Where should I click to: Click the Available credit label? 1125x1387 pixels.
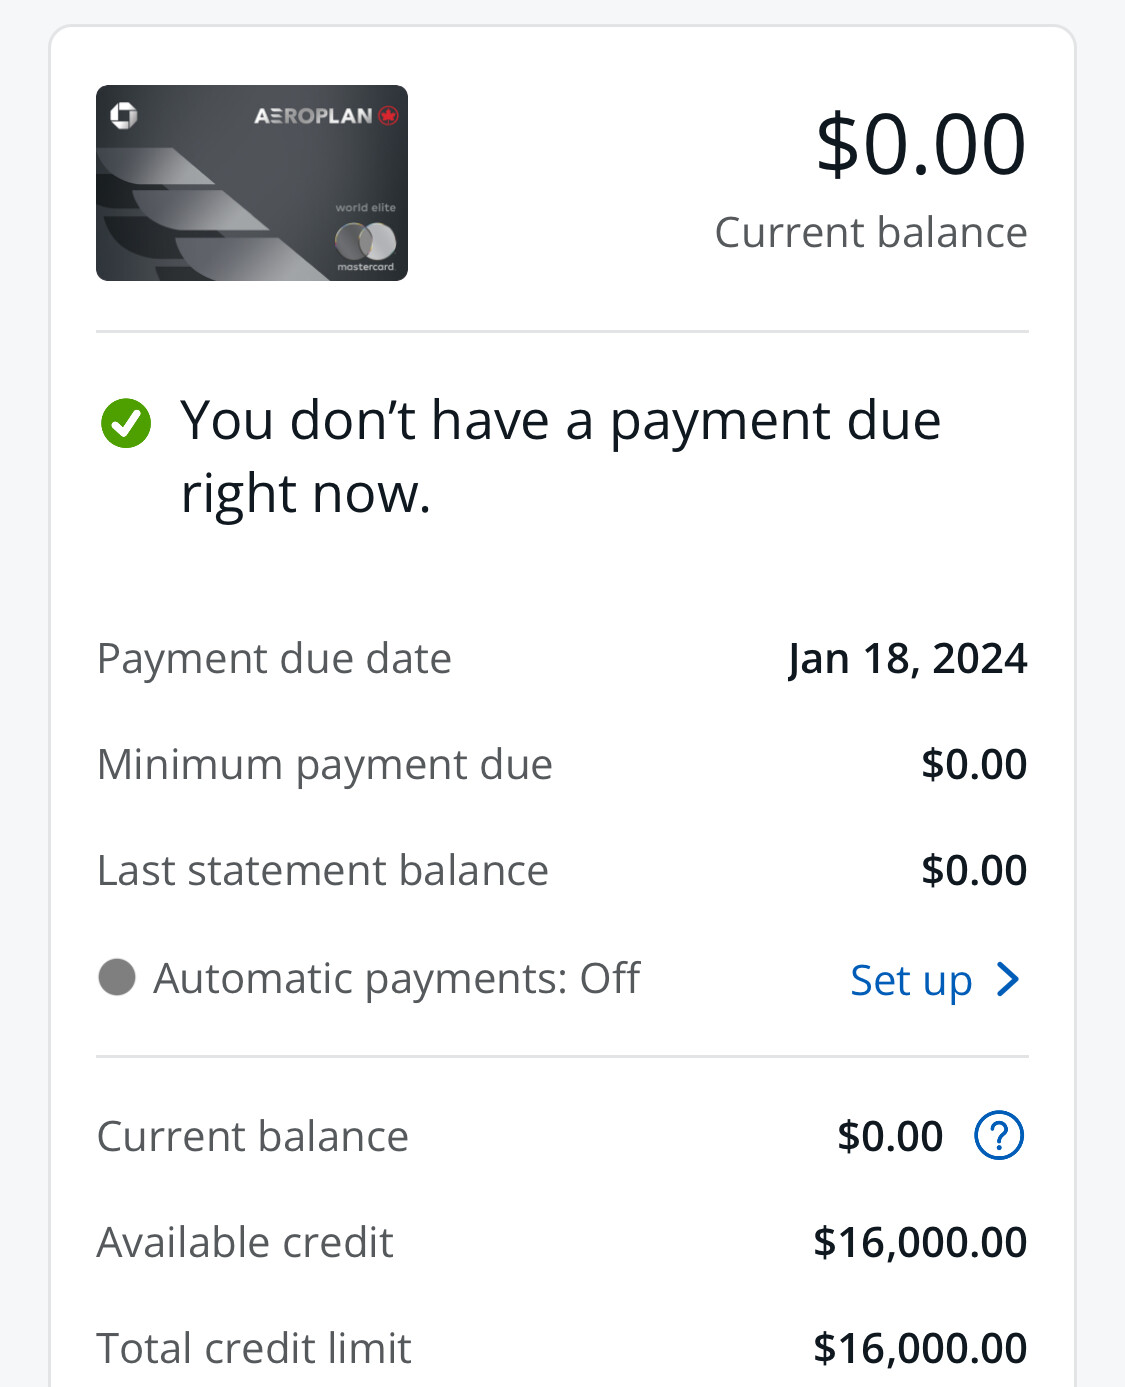[245, 1242]
